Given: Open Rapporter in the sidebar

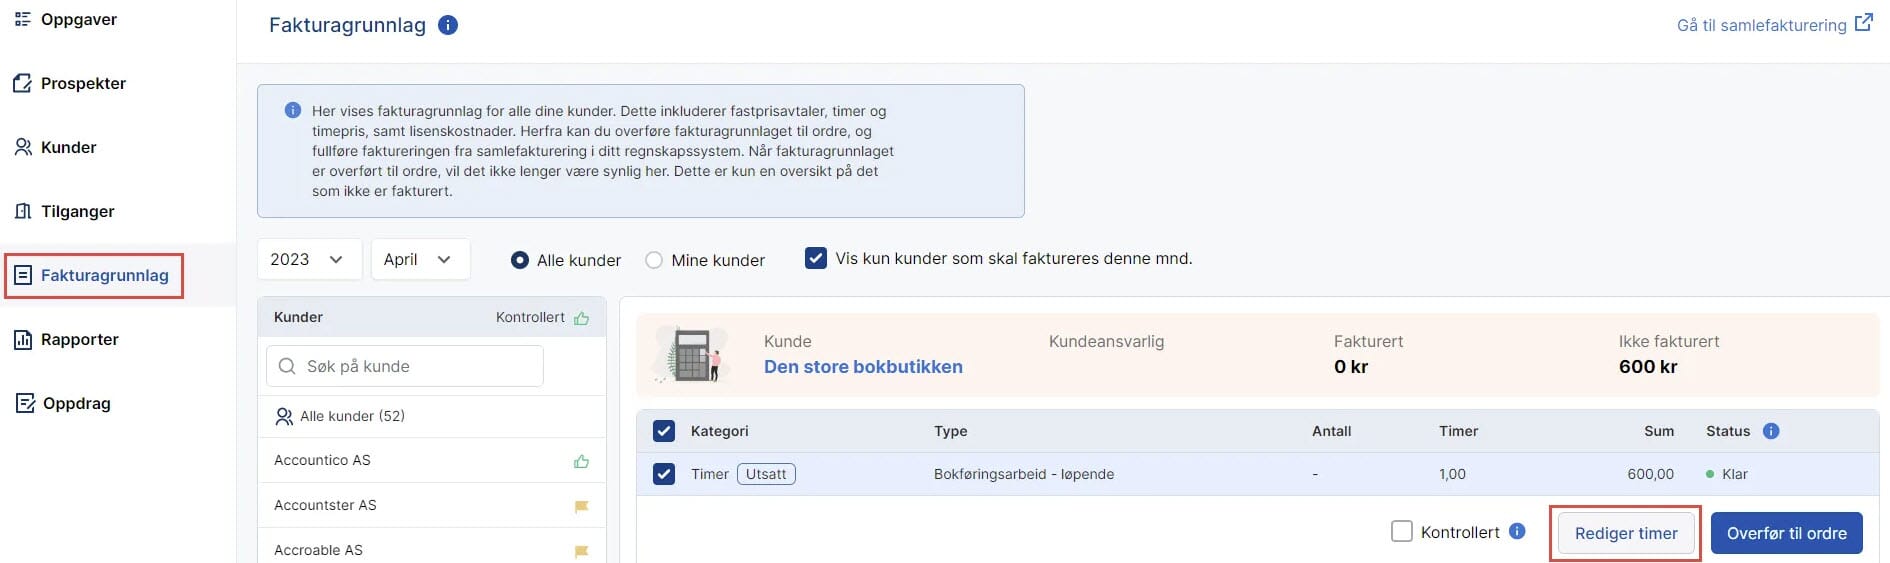Looking at the screenshot, I should pos(79,339).
